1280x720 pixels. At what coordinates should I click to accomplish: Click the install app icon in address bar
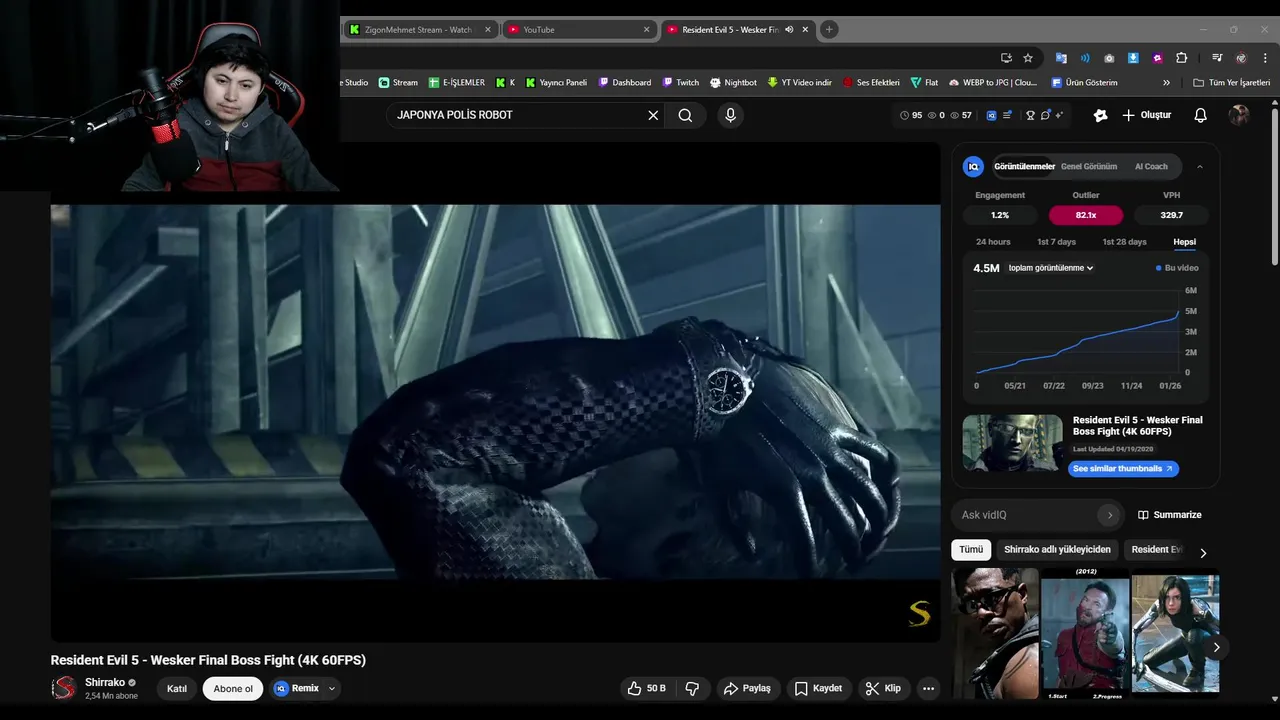[x=1006, y=58]
